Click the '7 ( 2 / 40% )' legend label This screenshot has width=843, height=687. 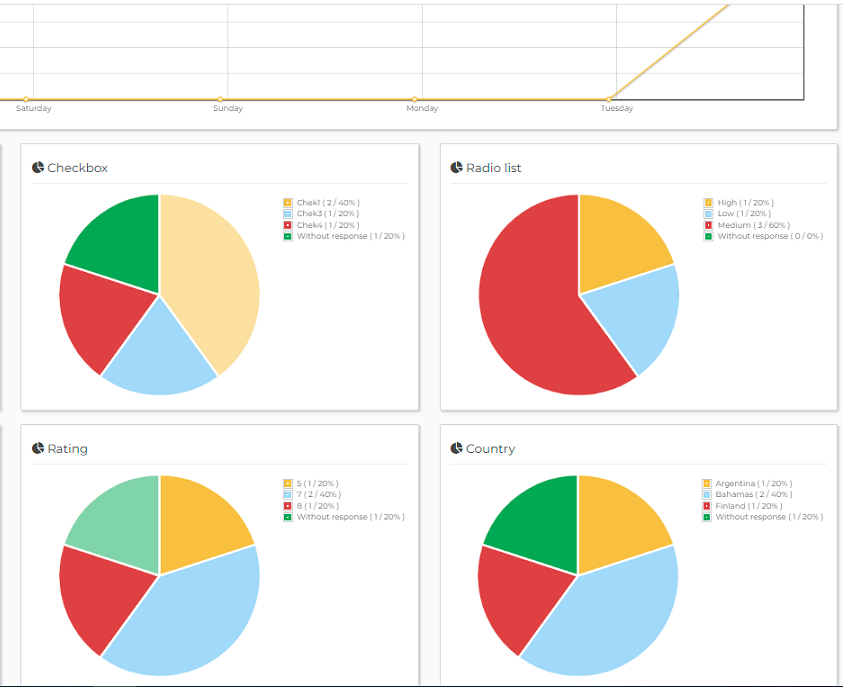319,494
